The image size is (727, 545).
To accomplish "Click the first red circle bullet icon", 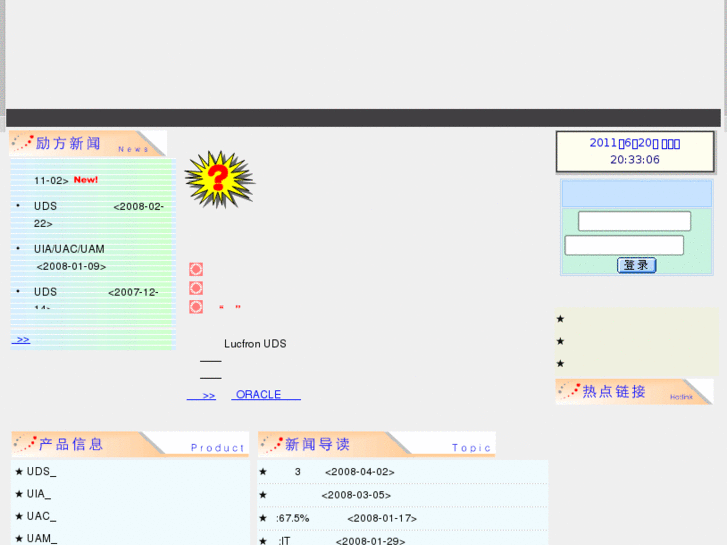I will (196, 269).
